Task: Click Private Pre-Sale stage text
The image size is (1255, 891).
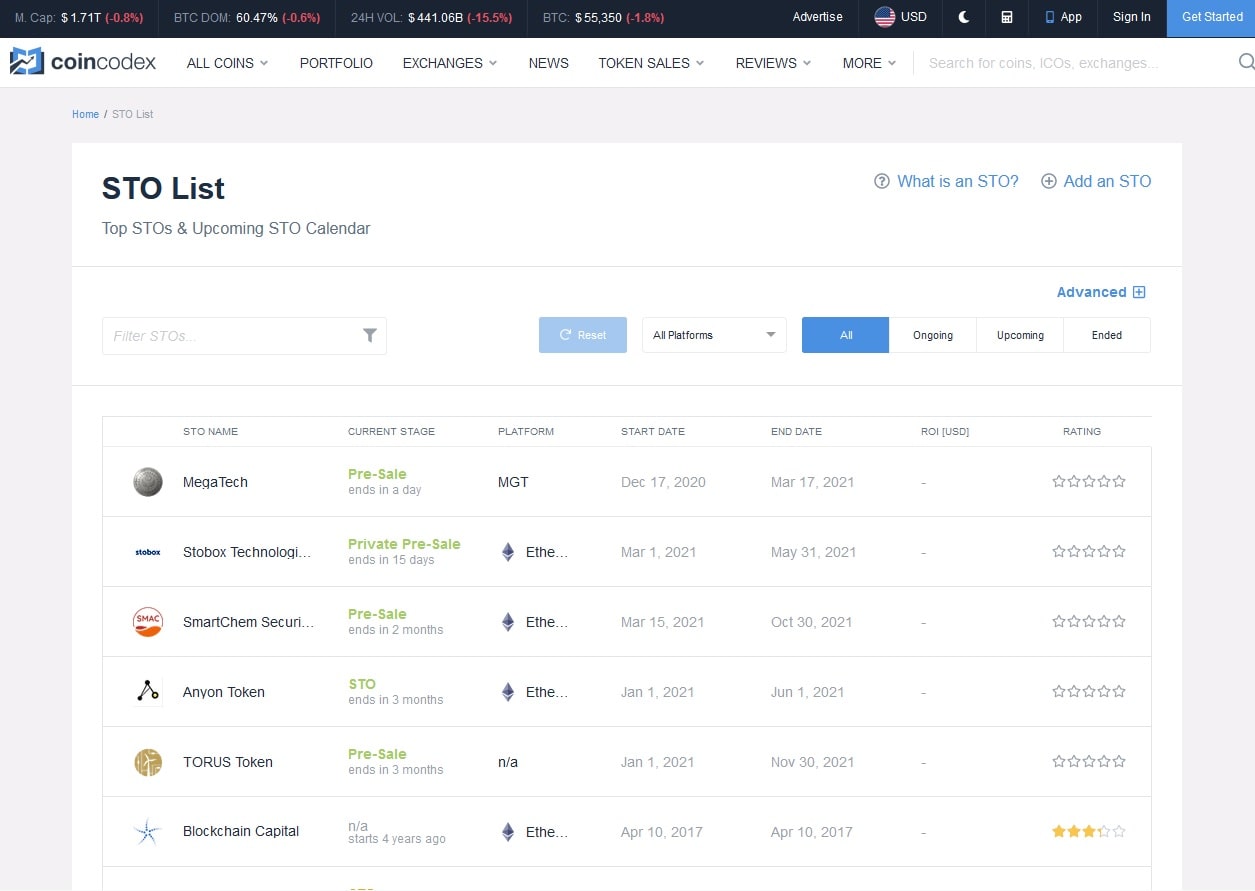Action: (404, 544)
